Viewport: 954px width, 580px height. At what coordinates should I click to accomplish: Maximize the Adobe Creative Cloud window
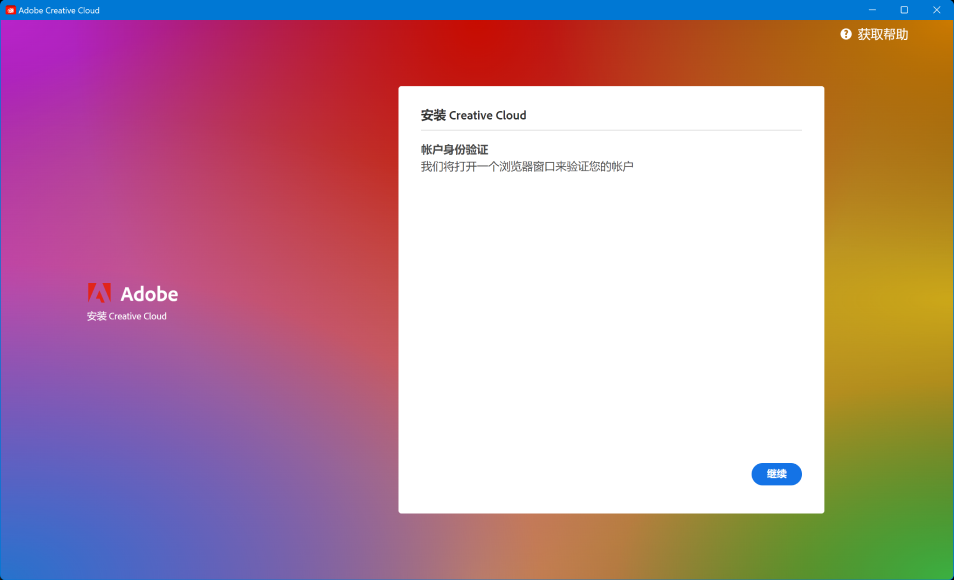[904, 10]
